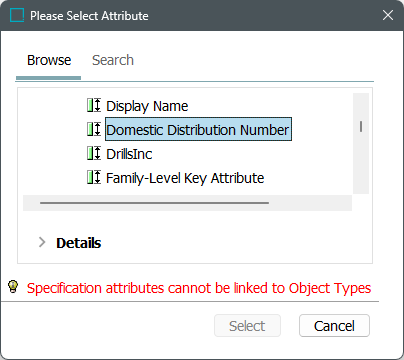Image resolution: width=404 pixels, height=360 pixels.
Task: Pick Family-Level Key Attribute from the tree
Action: (185, 178)
